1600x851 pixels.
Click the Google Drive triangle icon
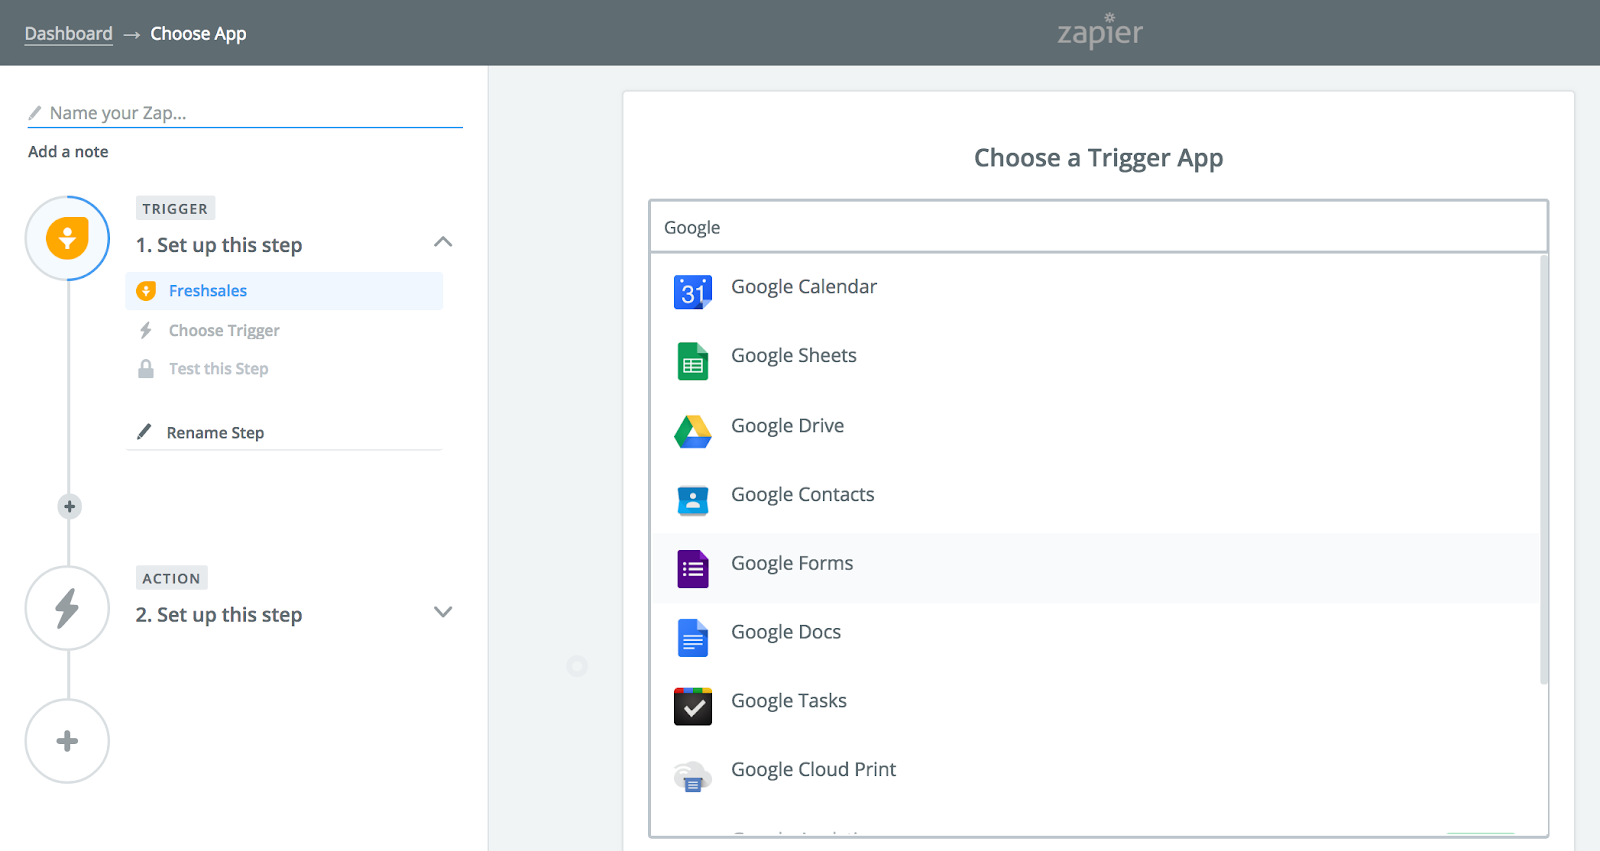click(x=693, y=431)
